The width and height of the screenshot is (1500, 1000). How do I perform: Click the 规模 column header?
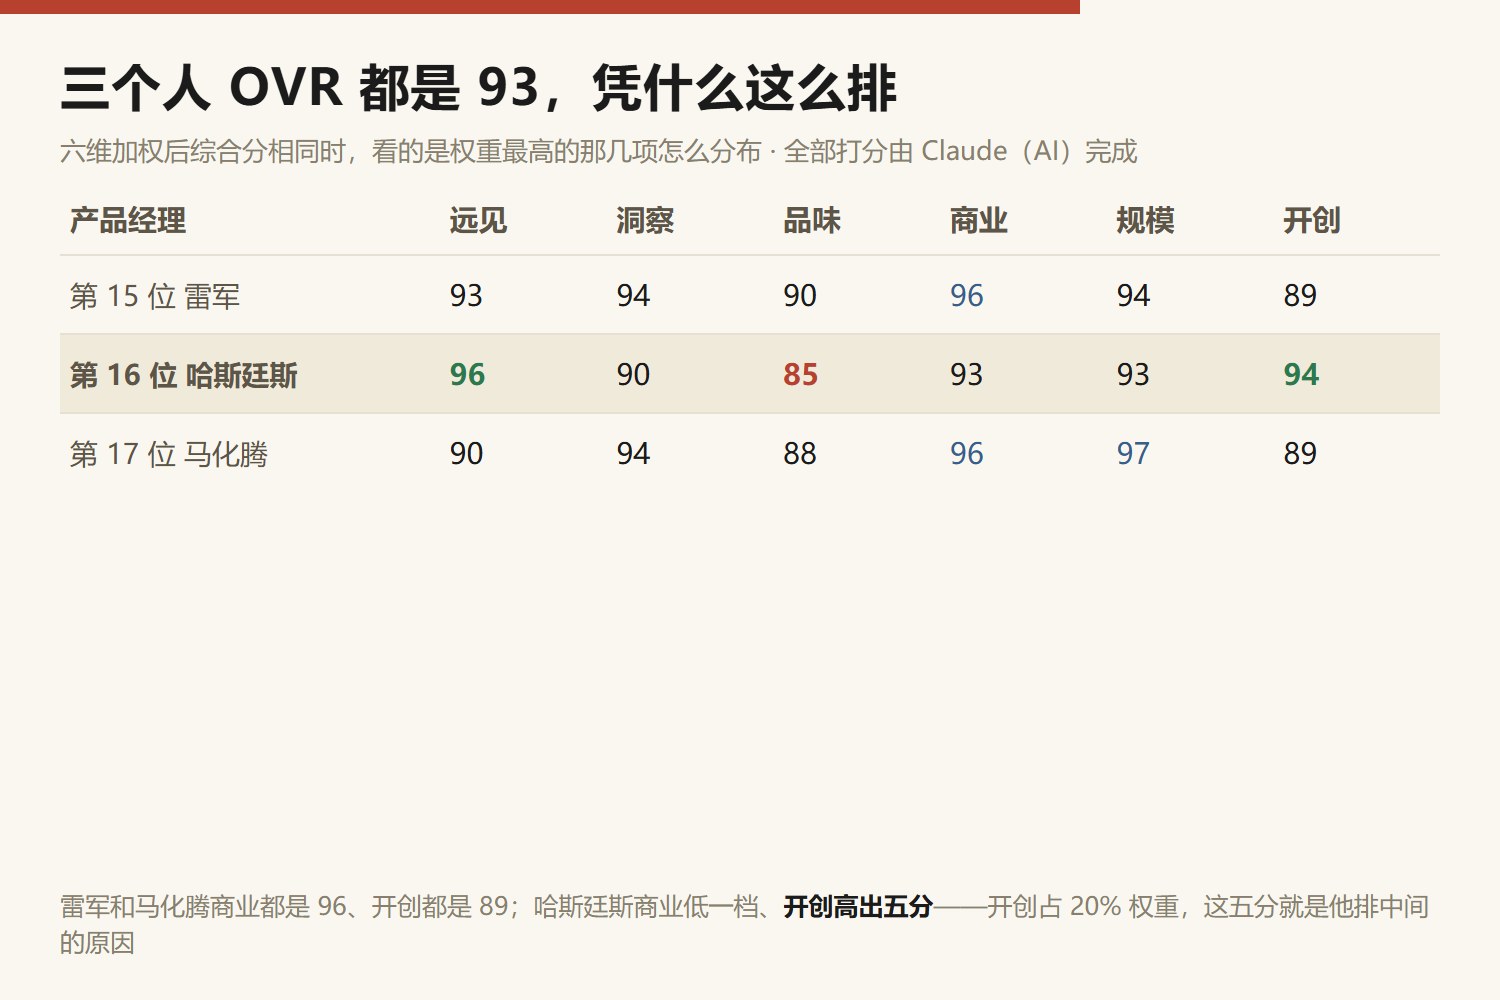1145,221
